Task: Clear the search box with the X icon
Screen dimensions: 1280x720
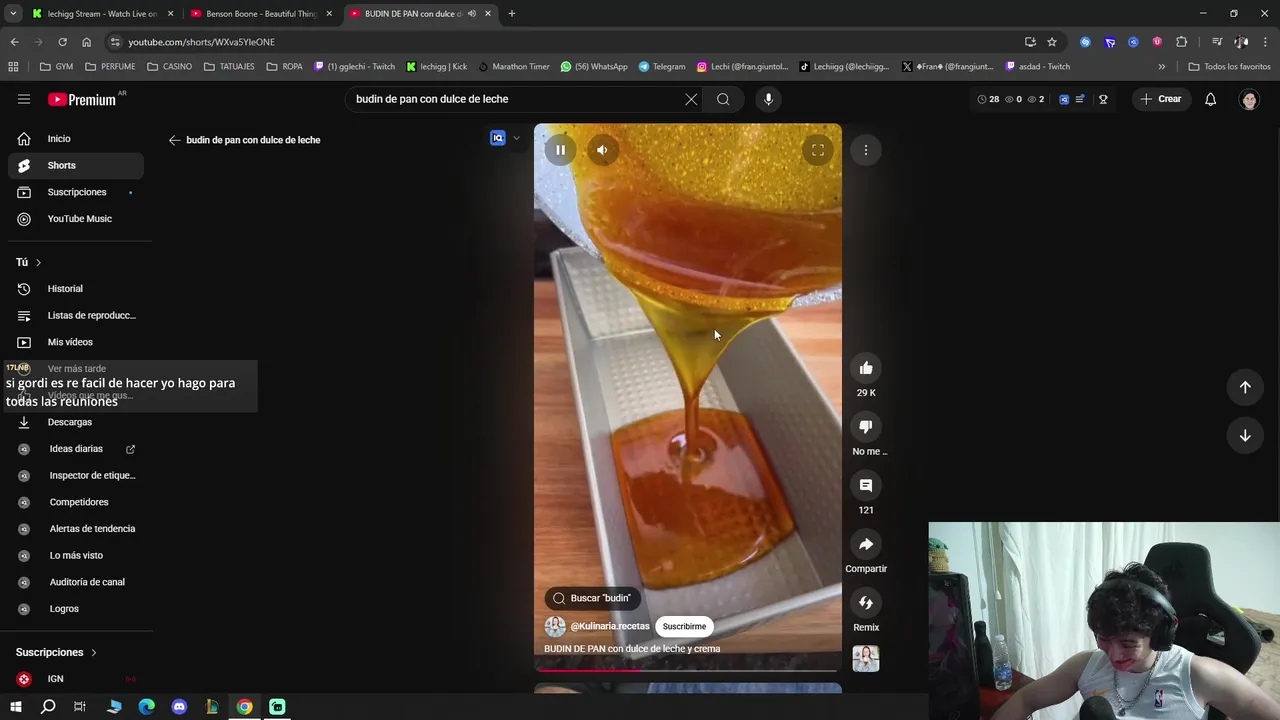Action: click(x=691, y=99)
